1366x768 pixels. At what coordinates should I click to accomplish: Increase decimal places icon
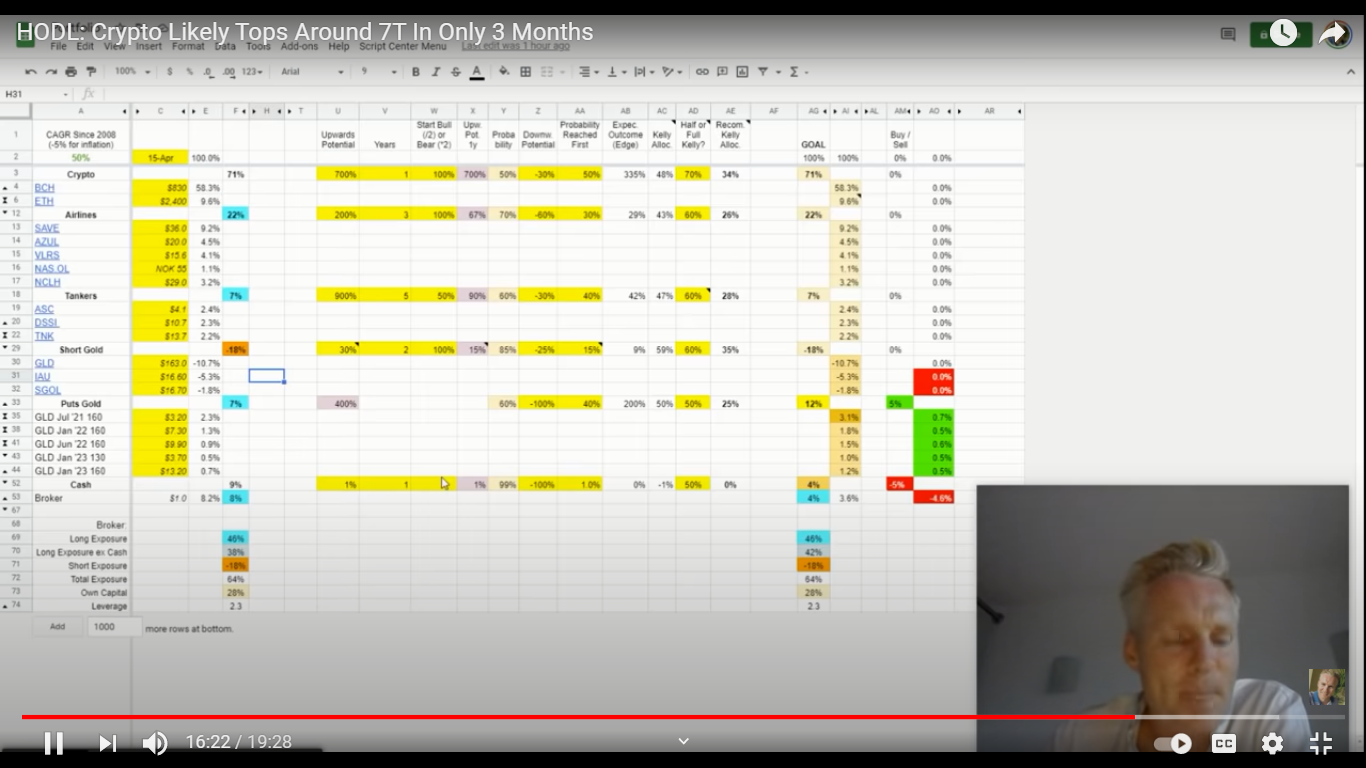pos(229,72)
